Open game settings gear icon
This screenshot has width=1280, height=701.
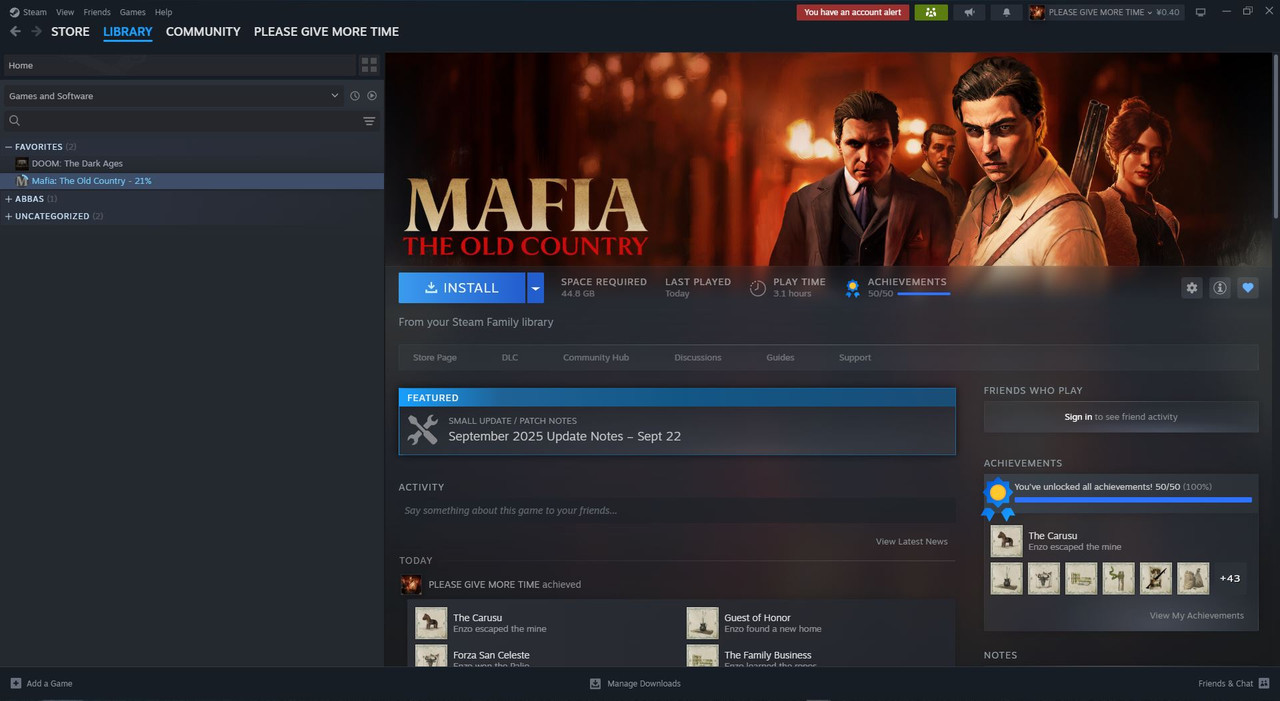[x=1191, y=288]
